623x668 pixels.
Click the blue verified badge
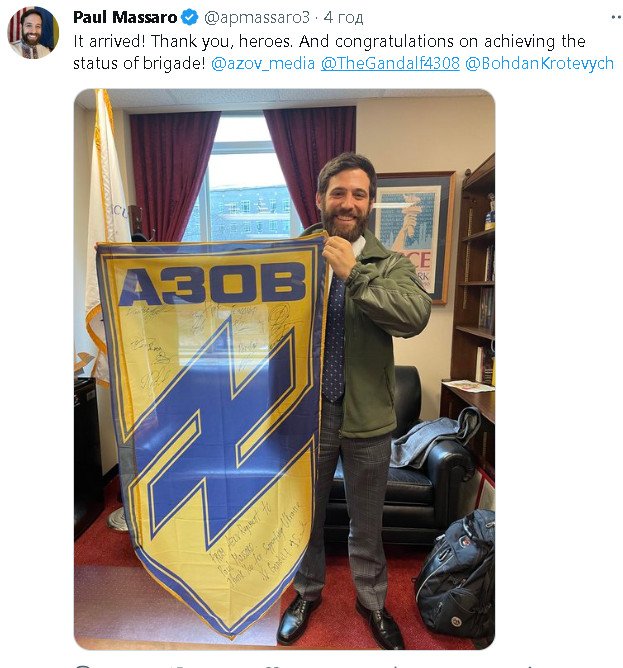click(x=190, y=17)
